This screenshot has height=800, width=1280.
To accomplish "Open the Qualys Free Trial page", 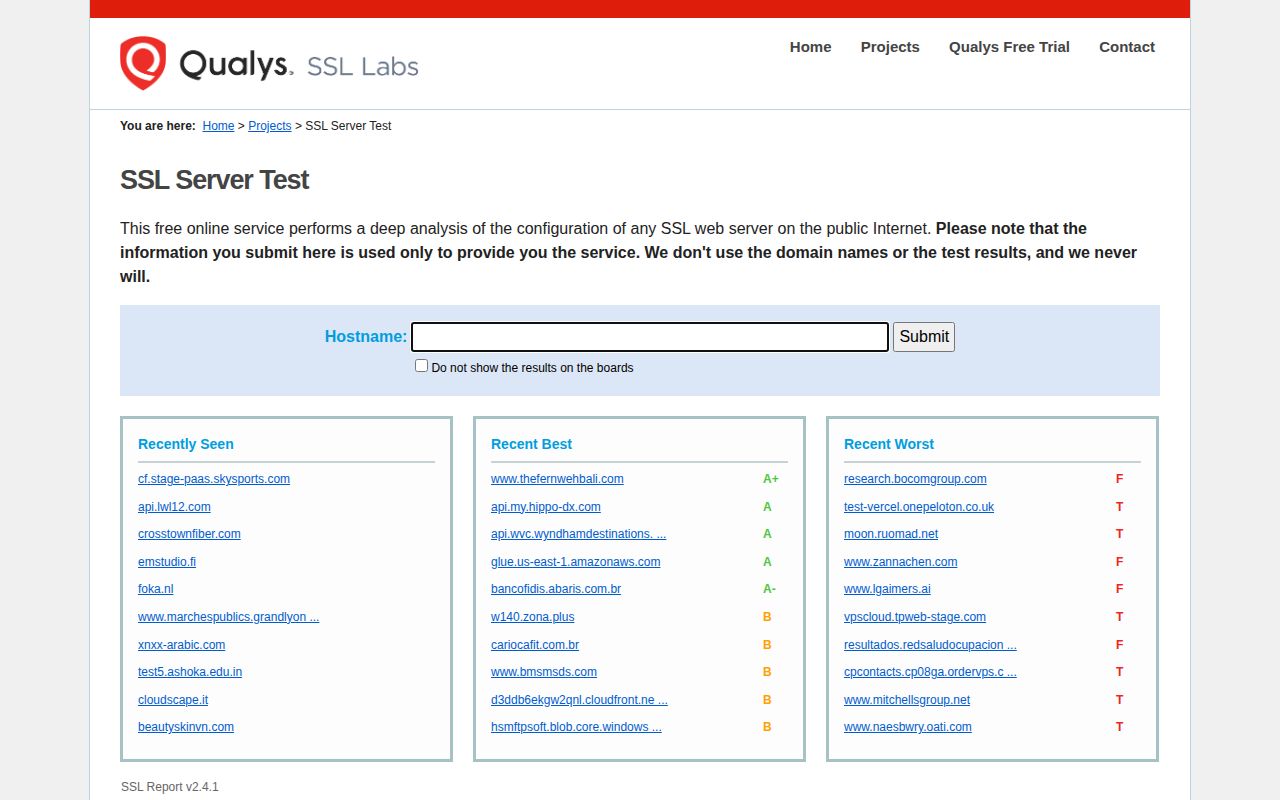I will (1009, 47).
